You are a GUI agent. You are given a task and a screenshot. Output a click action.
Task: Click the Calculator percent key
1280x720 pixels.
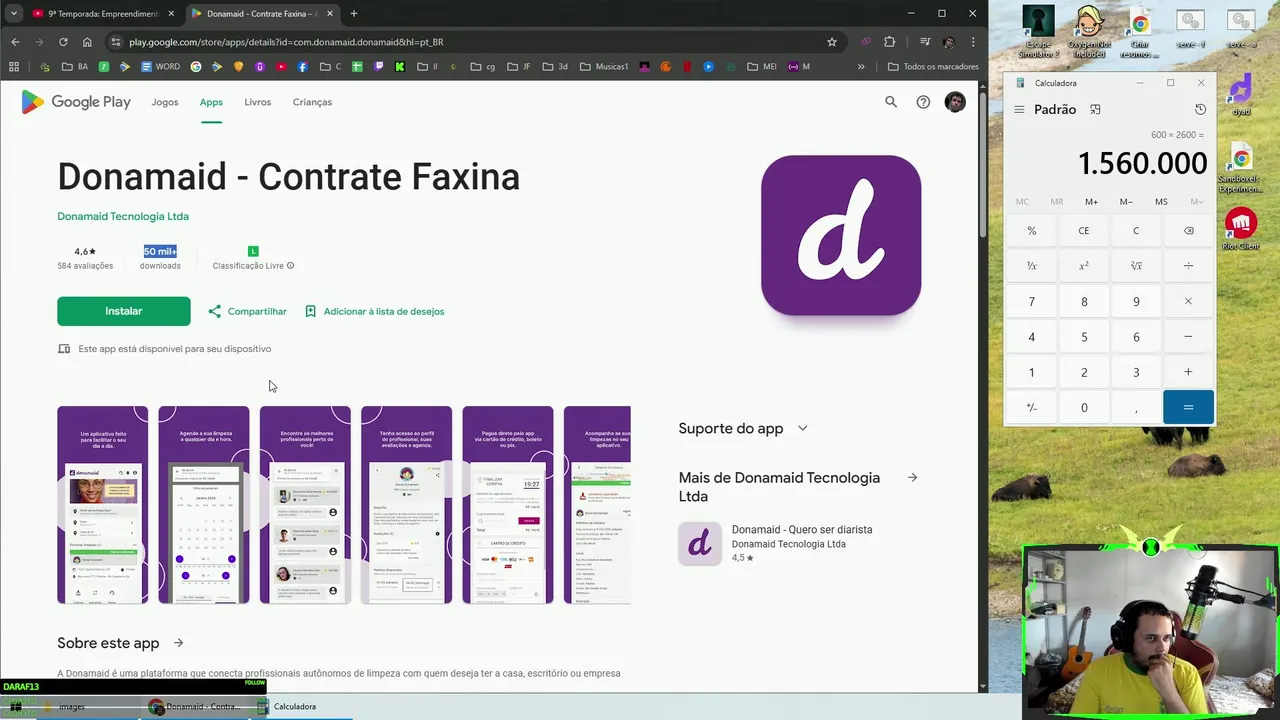[x=1032, y=231]
